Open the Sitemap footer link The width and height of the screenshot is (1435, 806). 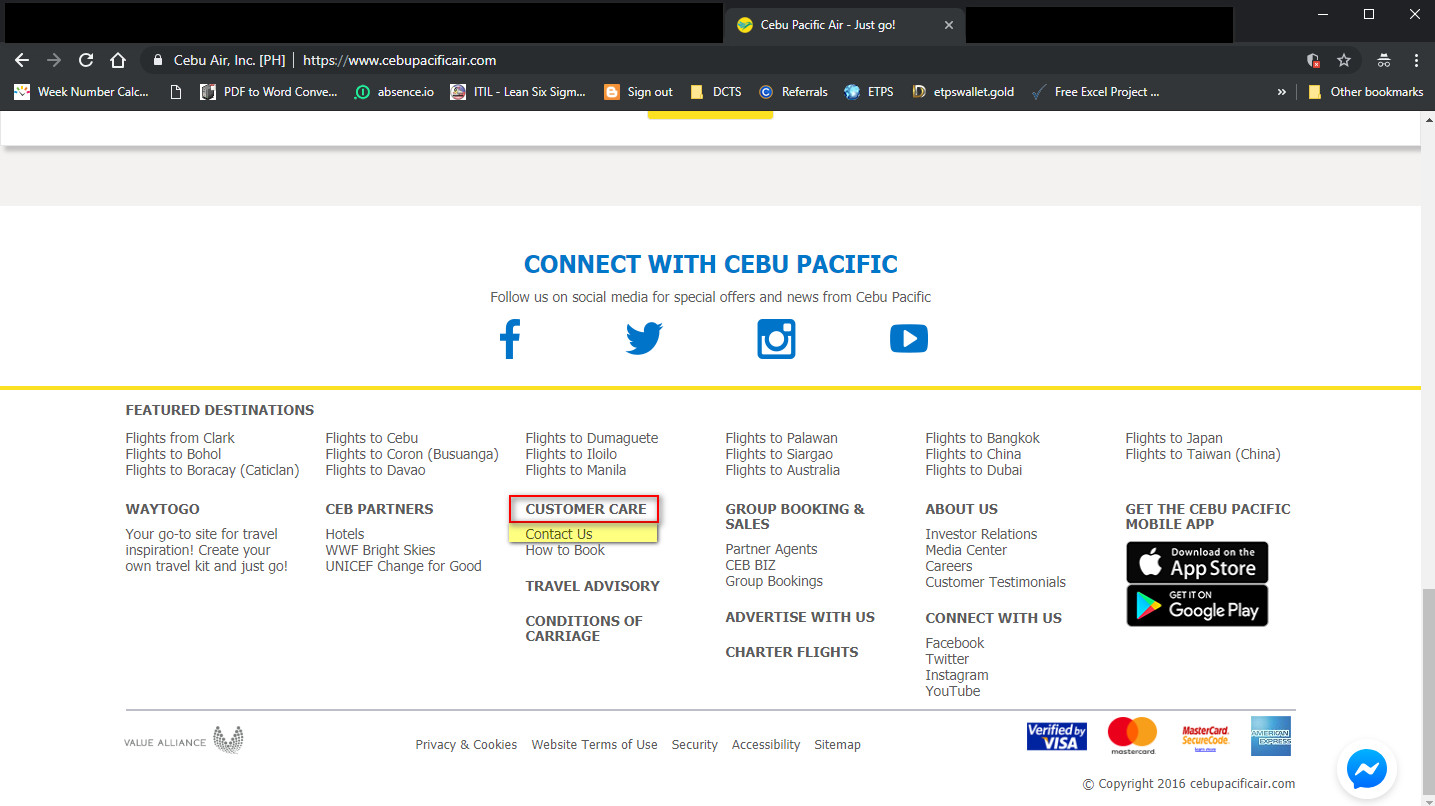837,745
